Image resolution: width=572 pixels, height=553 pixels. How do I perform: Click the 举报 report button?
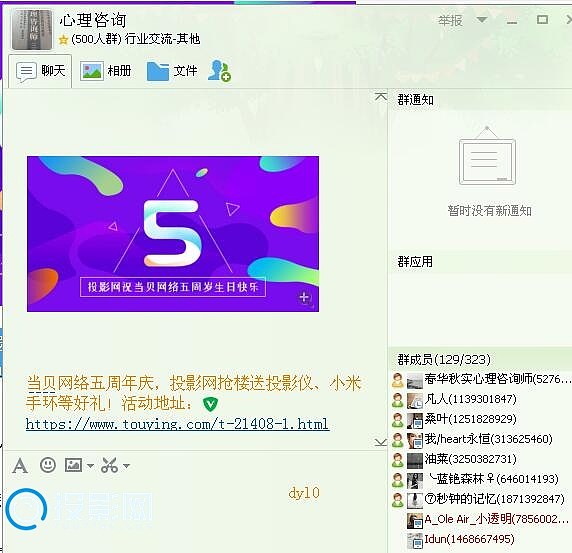click(450, 20)
